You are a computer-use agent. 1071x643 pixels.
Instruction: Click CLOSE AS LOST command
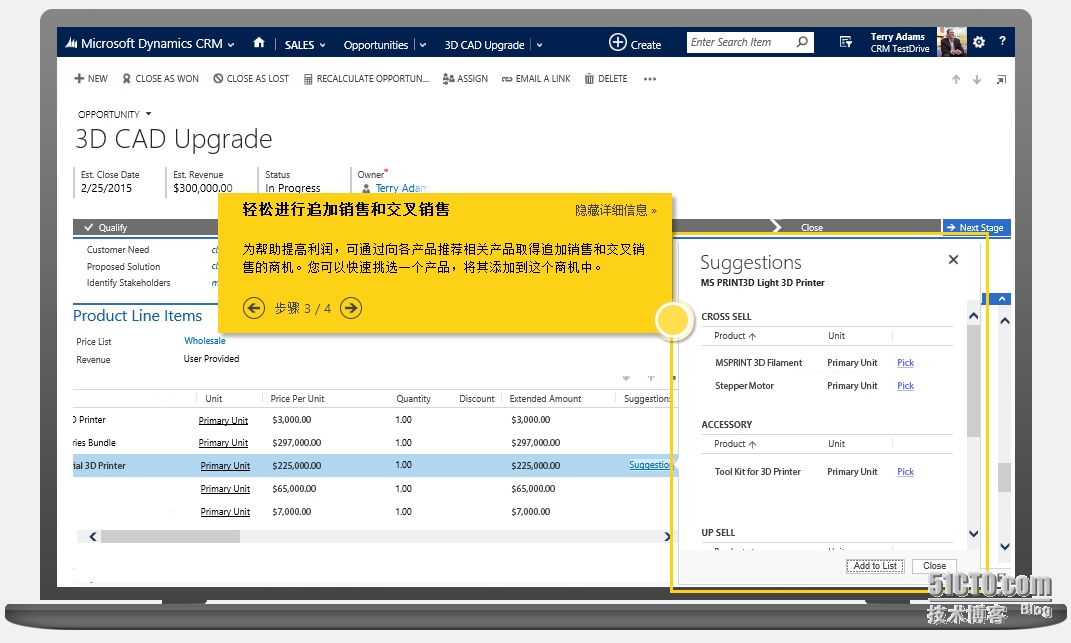click(251, 79)
